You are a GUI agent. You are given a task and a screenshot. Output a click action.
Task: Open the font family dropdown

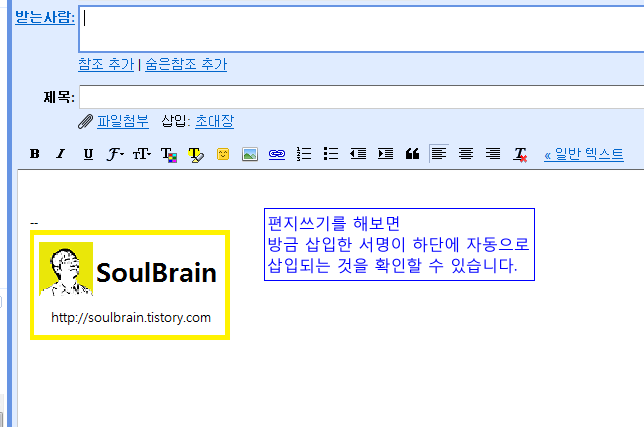[115, 154]
